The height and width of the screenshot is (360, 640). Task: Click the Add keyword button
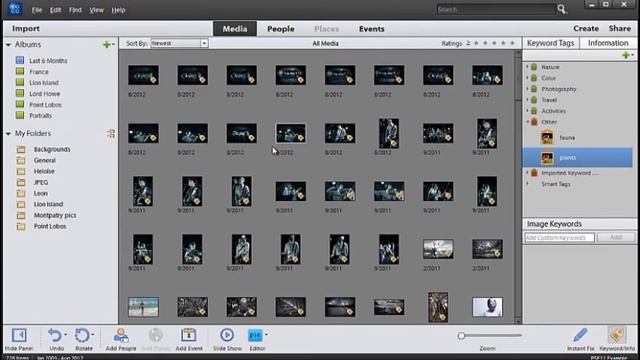pos(616,237)
